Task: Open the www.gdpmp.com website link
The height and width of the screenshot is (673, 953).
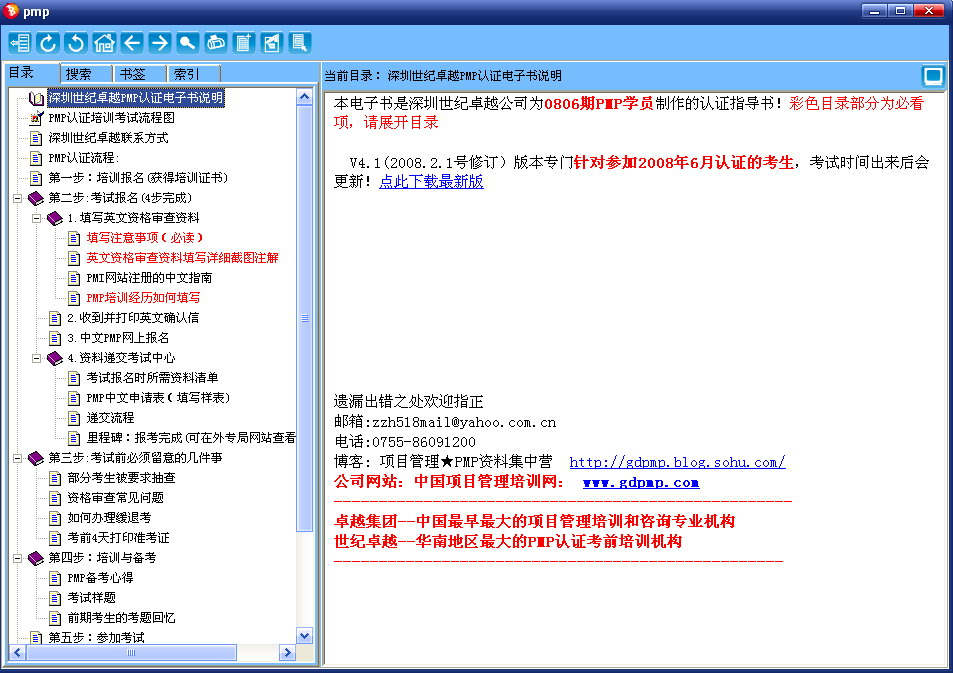Action: 641,483
